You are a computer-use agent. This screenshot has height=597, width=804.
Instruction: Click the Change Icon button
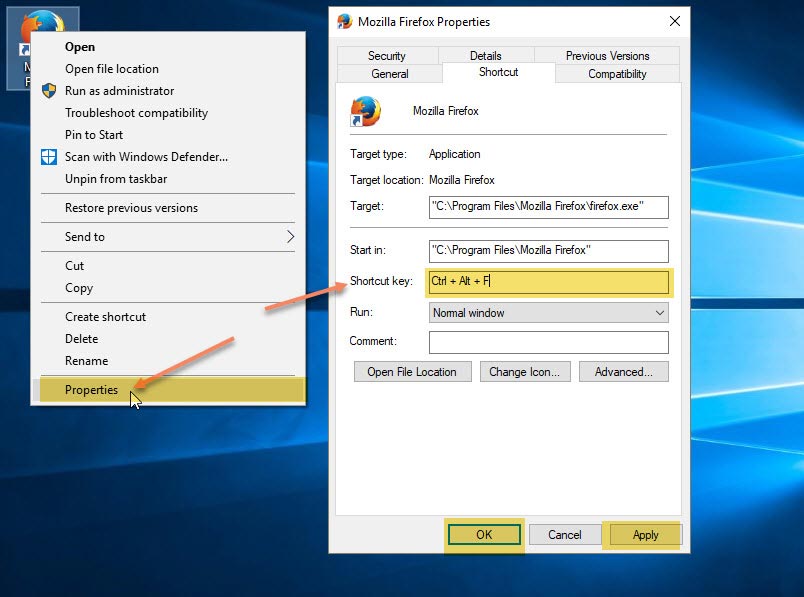(525, 372)
